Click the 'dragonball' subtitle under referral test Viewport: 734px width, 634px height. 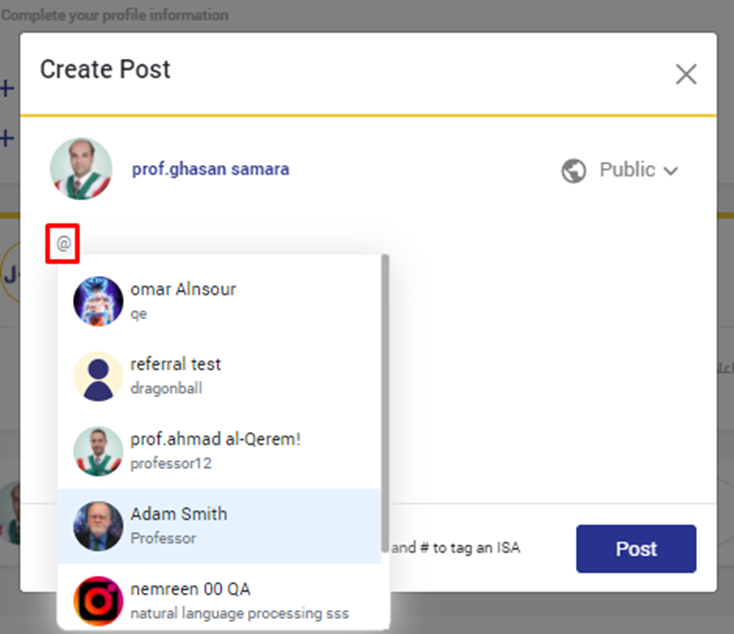point(166,388)
